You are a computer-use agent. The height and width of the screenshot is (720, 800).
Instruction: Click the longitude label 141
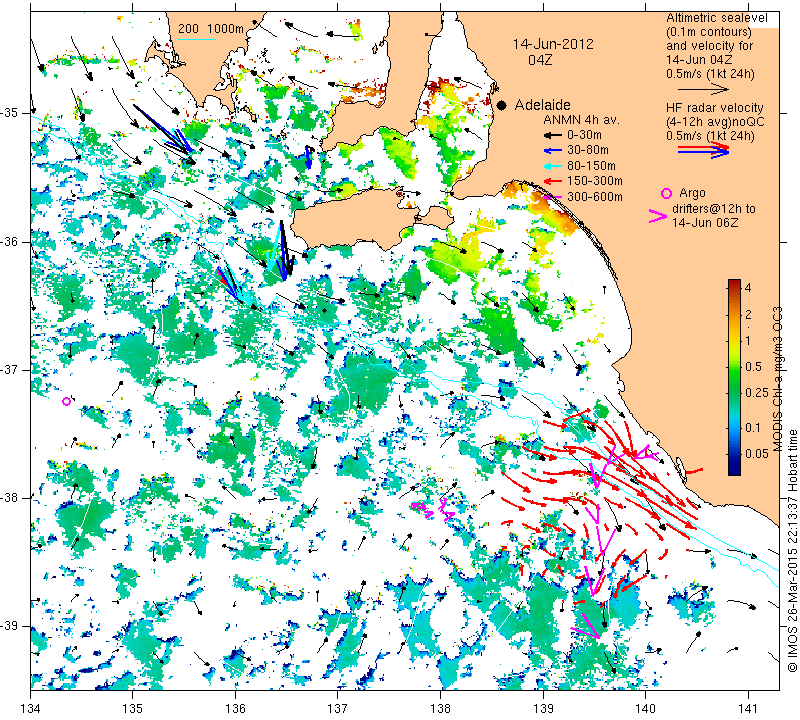(748, 709)
